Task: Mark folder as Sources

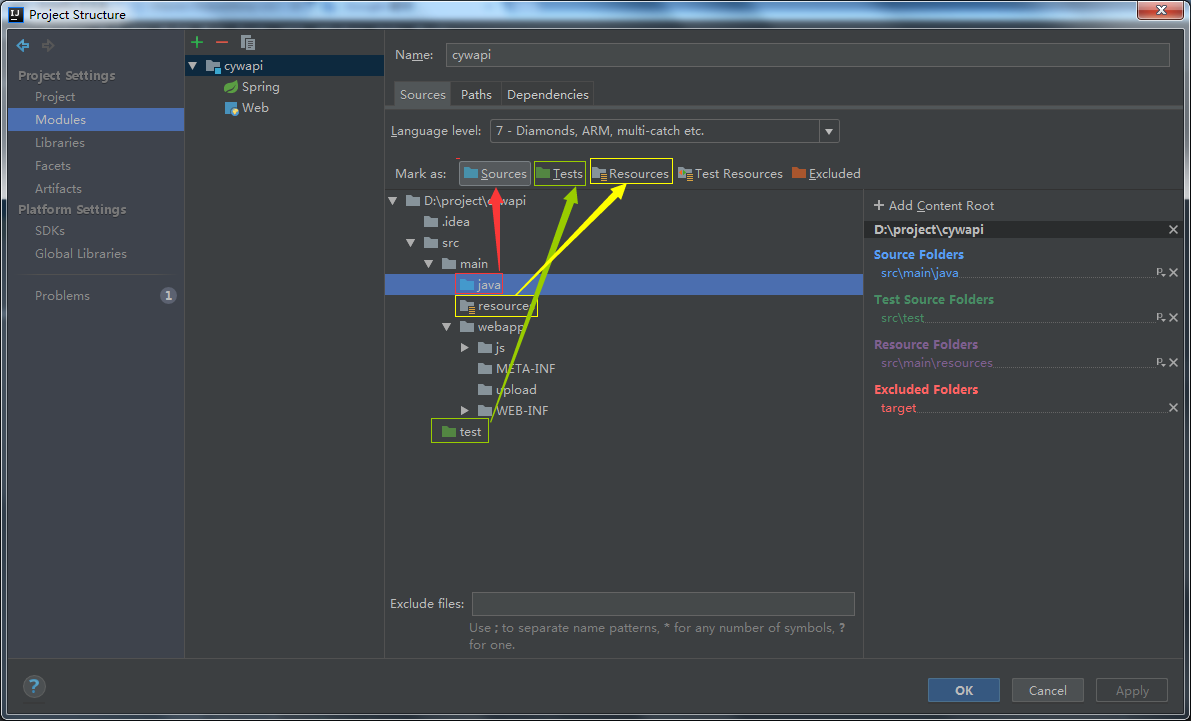Action: pyautogui.click(x=495, y=174)
